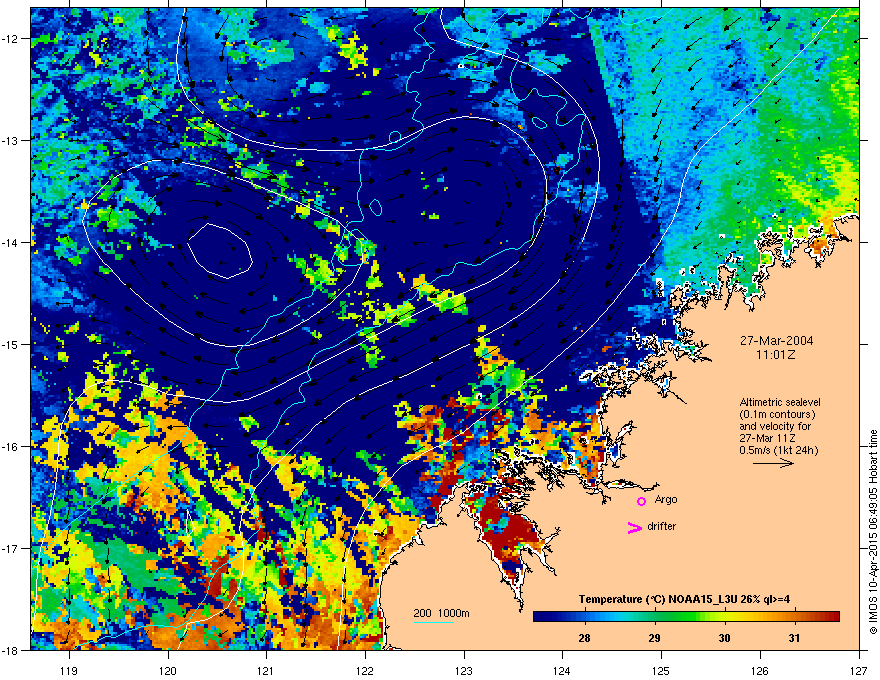Click the 'Altimetric sealevel' text line
This screenshot has width=880, height=680.
780,402
